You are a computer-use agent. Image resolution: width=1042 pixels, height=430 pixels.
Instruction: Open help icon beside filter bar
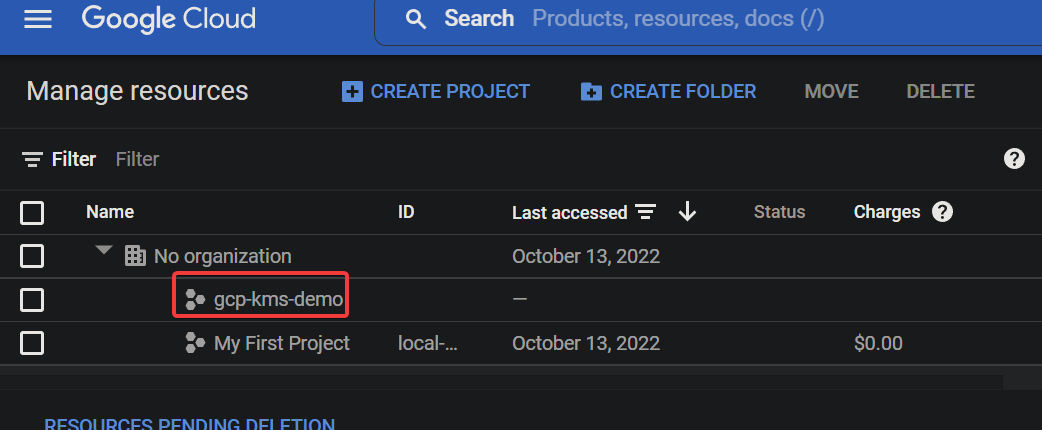[1014, 159]
